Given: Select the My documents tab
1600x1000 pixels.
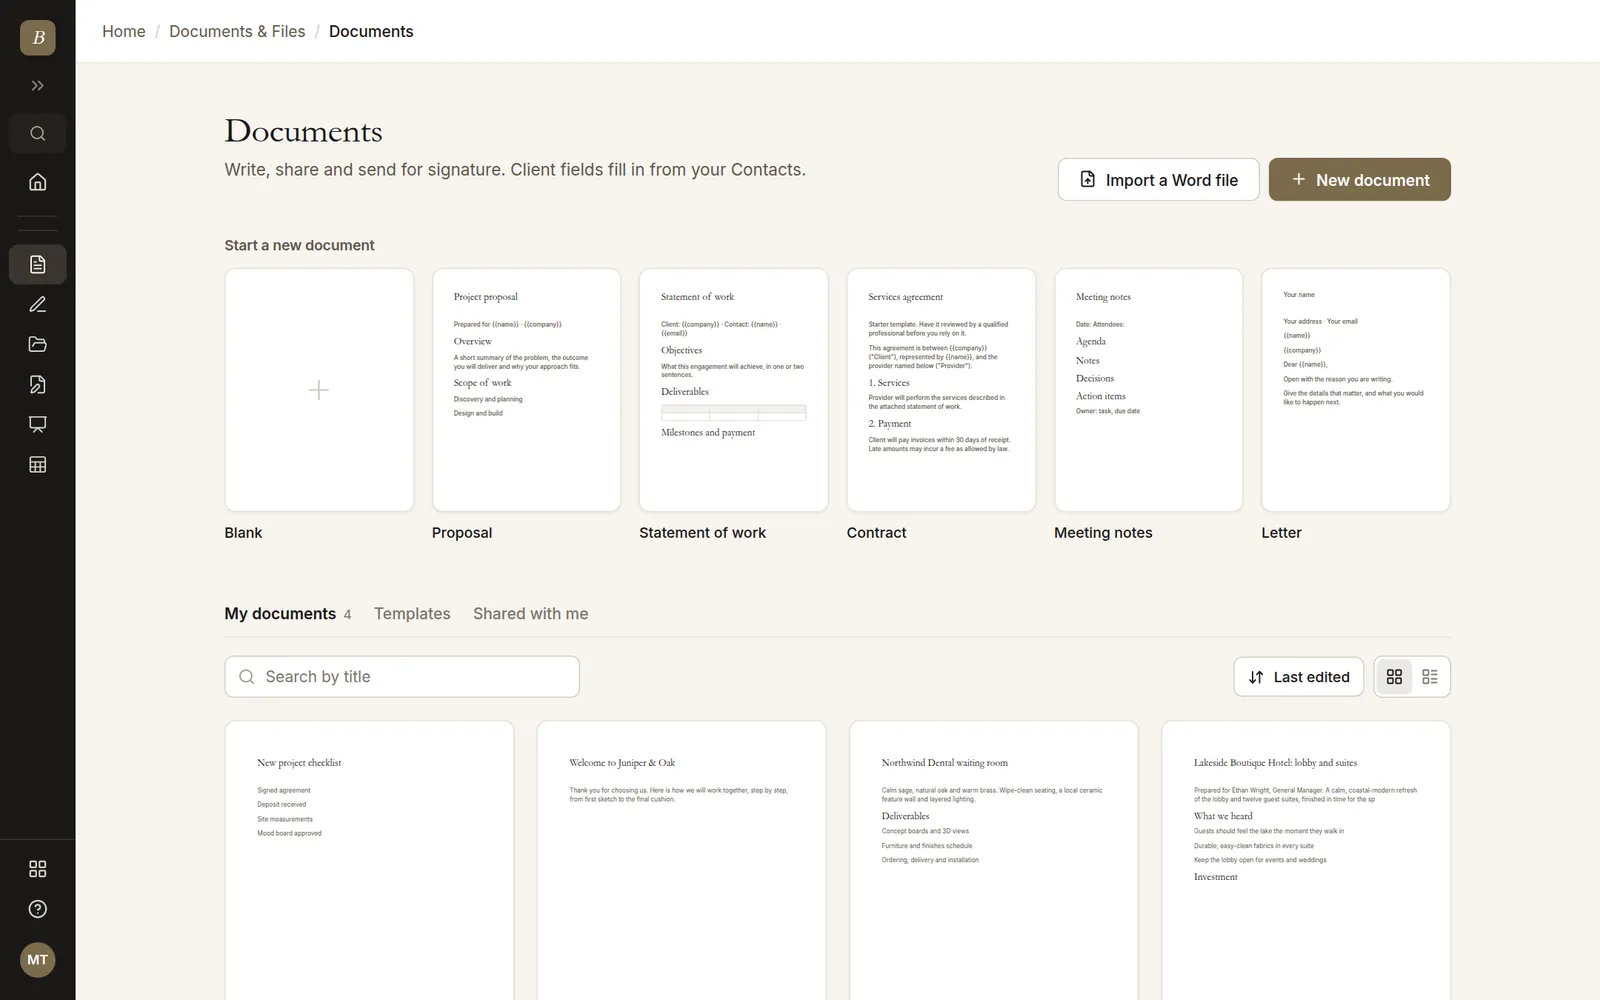Looking at the screenshot, I should coord(288,614).
